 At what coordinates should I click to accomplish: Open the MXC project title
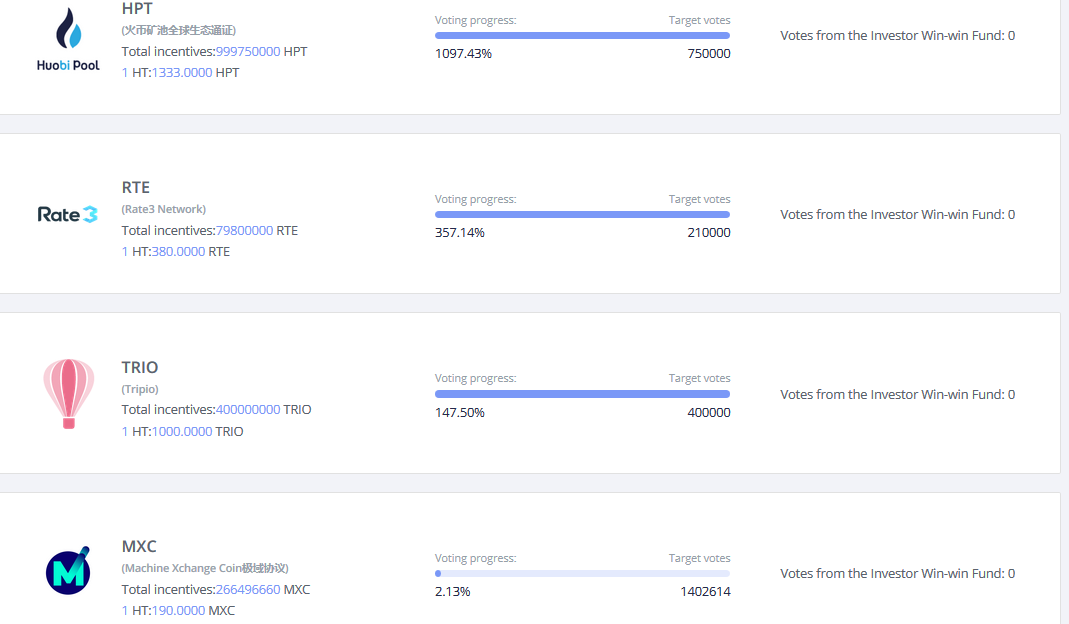point(139,546)
